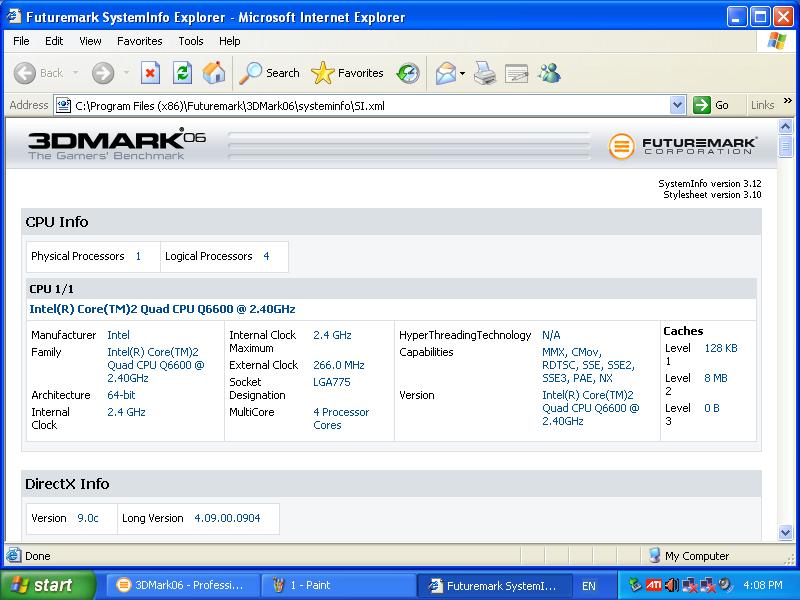Click DirectX Version value 9.0c
The image size is (800, 600).
click(x=88, y=518)
